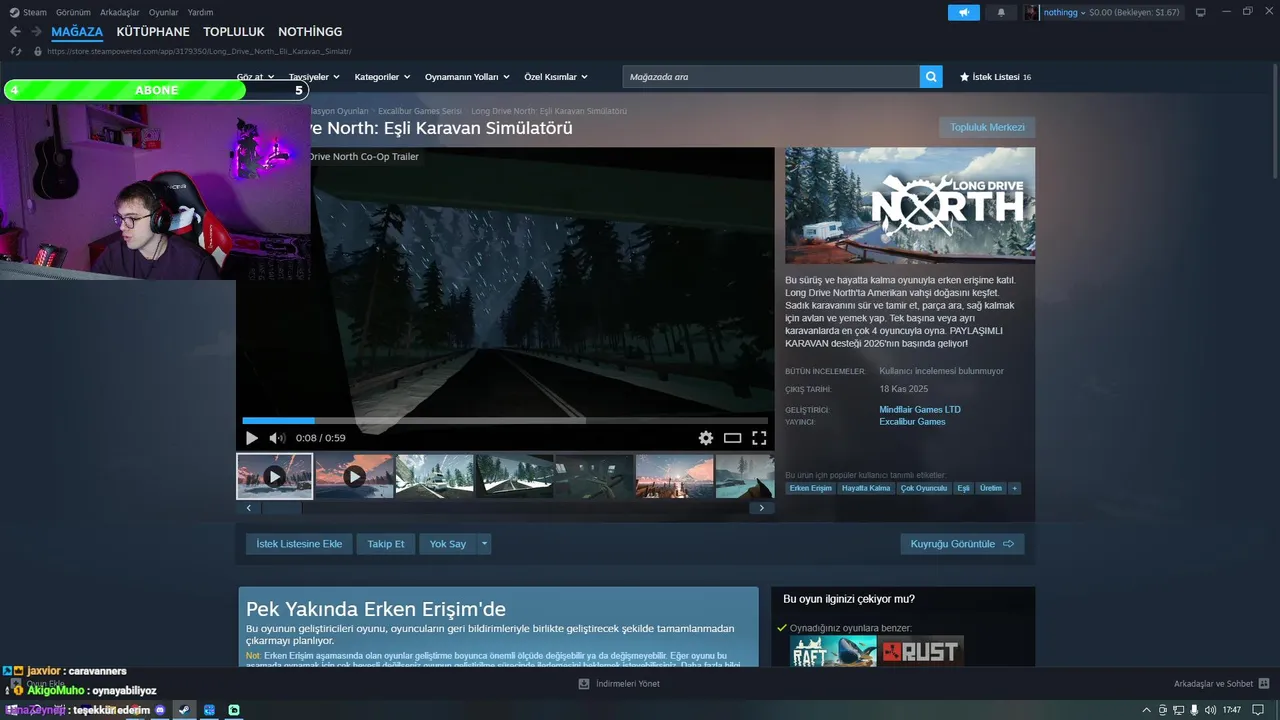
Task: Open Mindflair Games LTD developer link
Action: [x=920, y=409]
